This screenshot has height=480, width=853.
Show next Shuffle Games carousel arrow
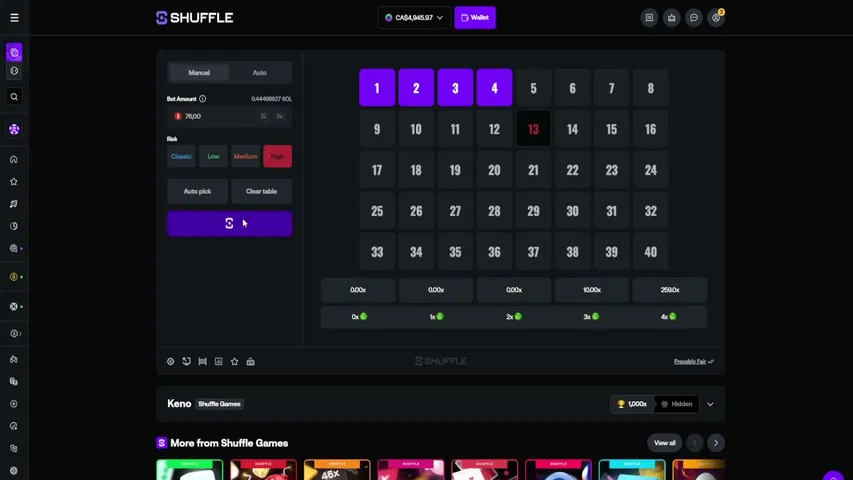pyautogui.click(x=716, y=443)
